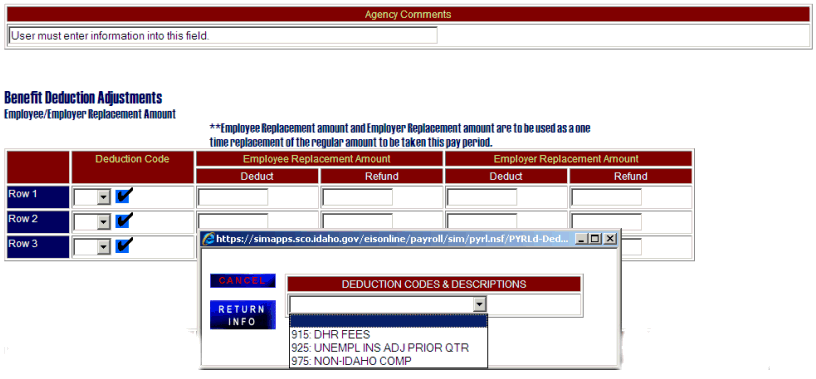Click Row 2 Employee Refund field

pyautogui.click(x=358, y=221)
